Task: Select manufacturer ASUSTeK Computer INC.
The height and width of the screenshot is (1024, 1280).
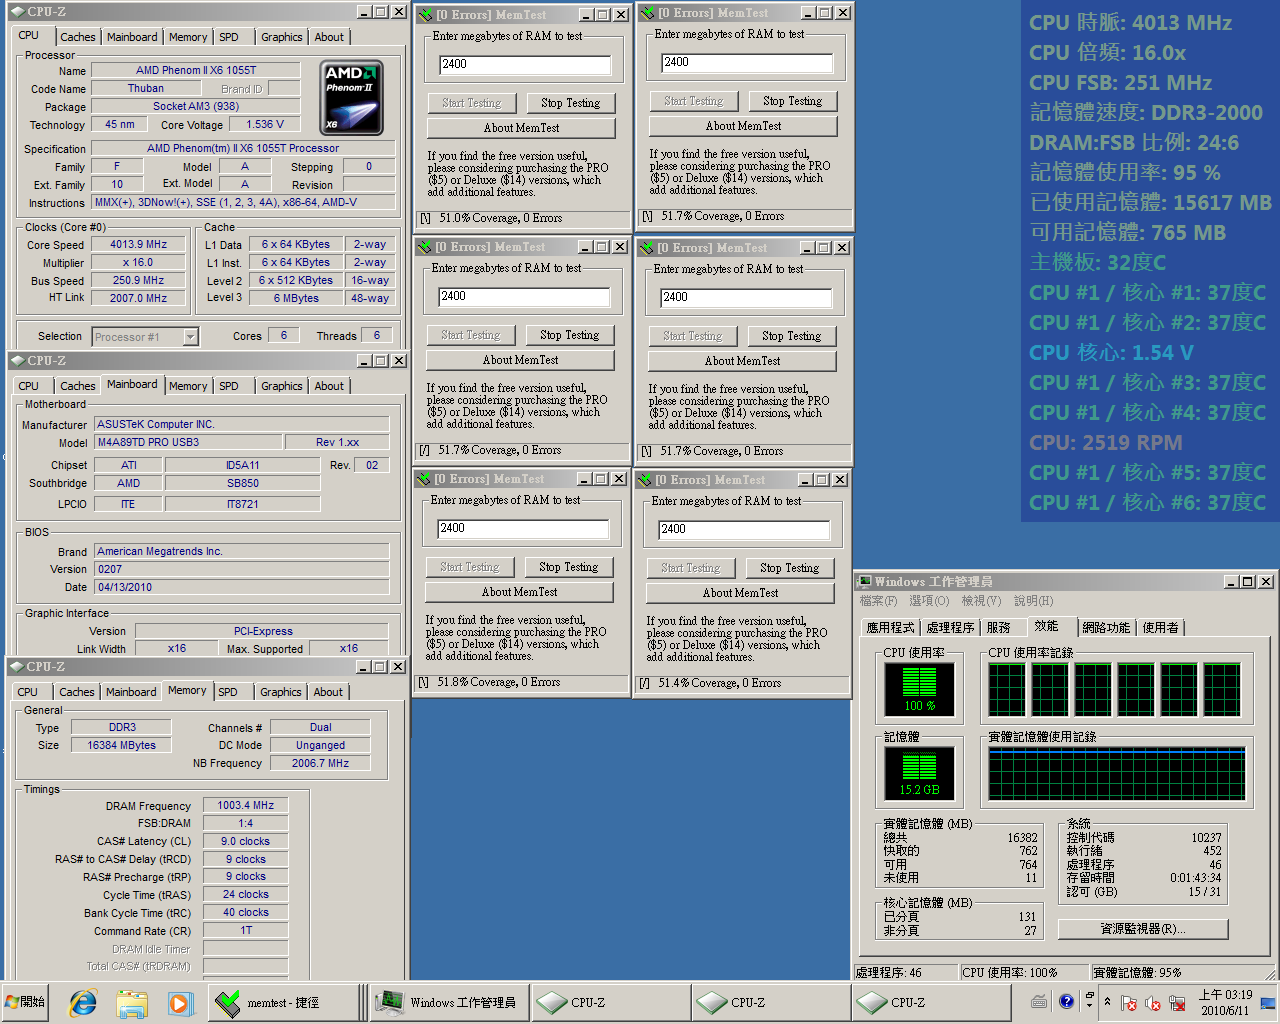Action: (x=242, y=424)
